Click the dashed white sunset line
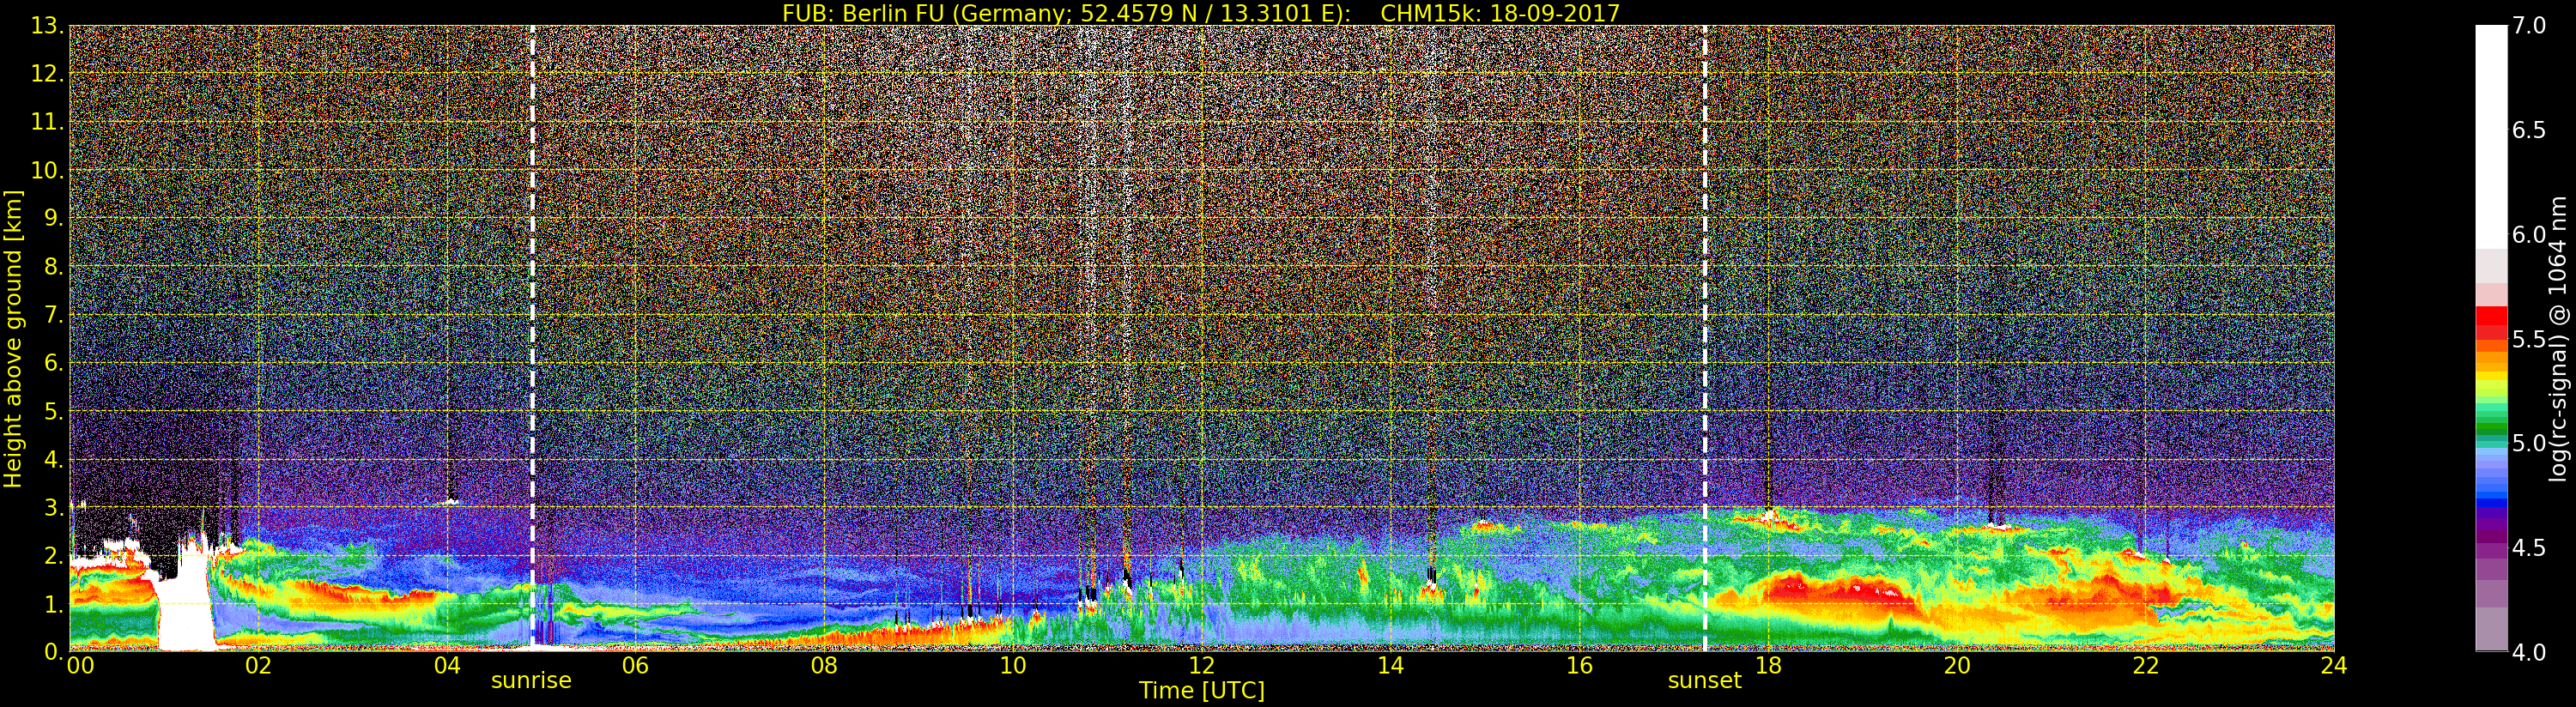The image size is (2576, 707). (1705, 338)
